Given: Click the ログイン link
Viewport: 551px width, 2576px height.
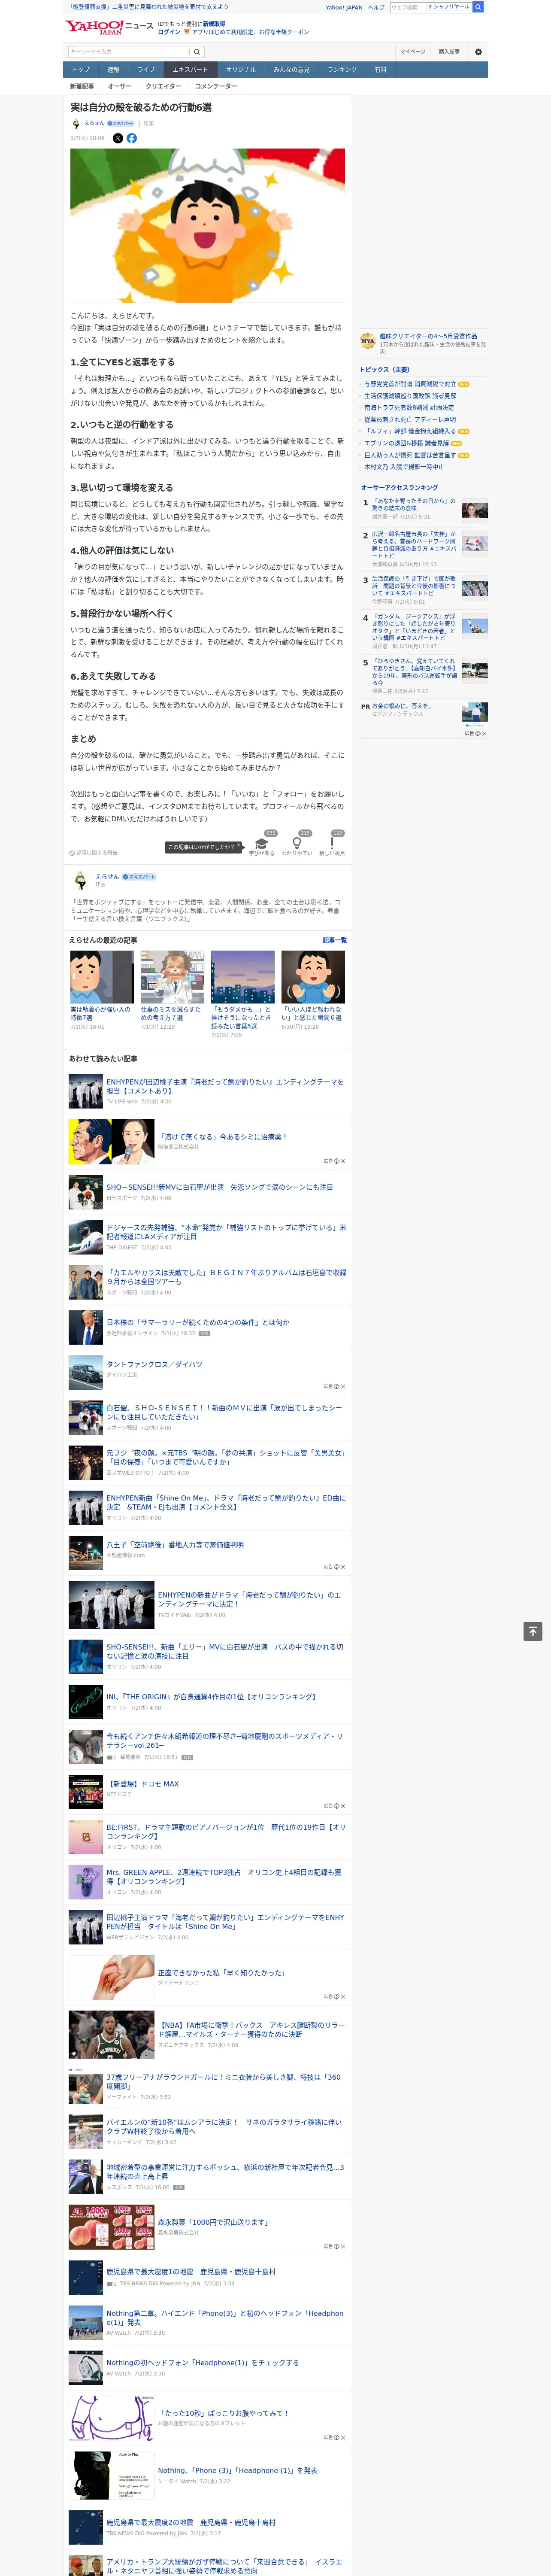Looking at the screenshot, I should click(x=169, y=32).
